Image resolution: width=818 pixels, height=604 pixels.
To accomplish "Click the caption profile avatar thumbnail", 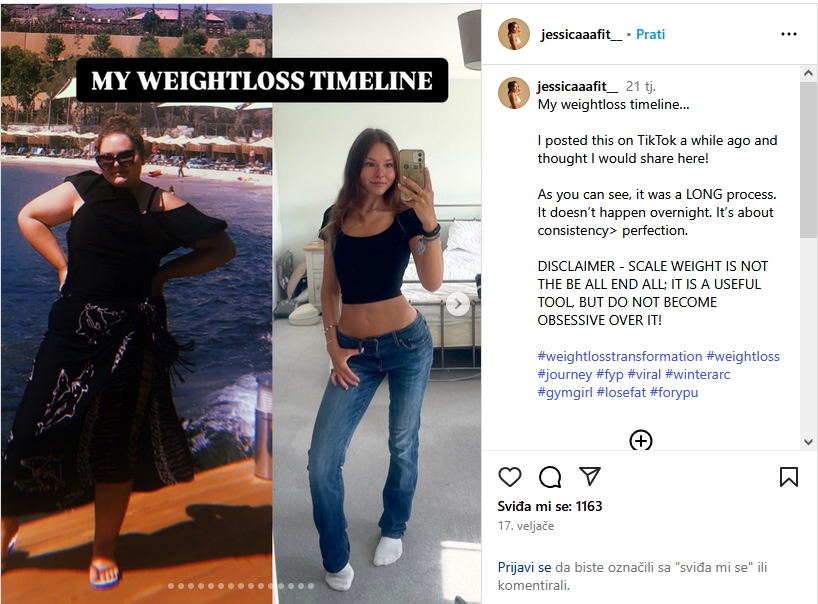I will 514,93.
